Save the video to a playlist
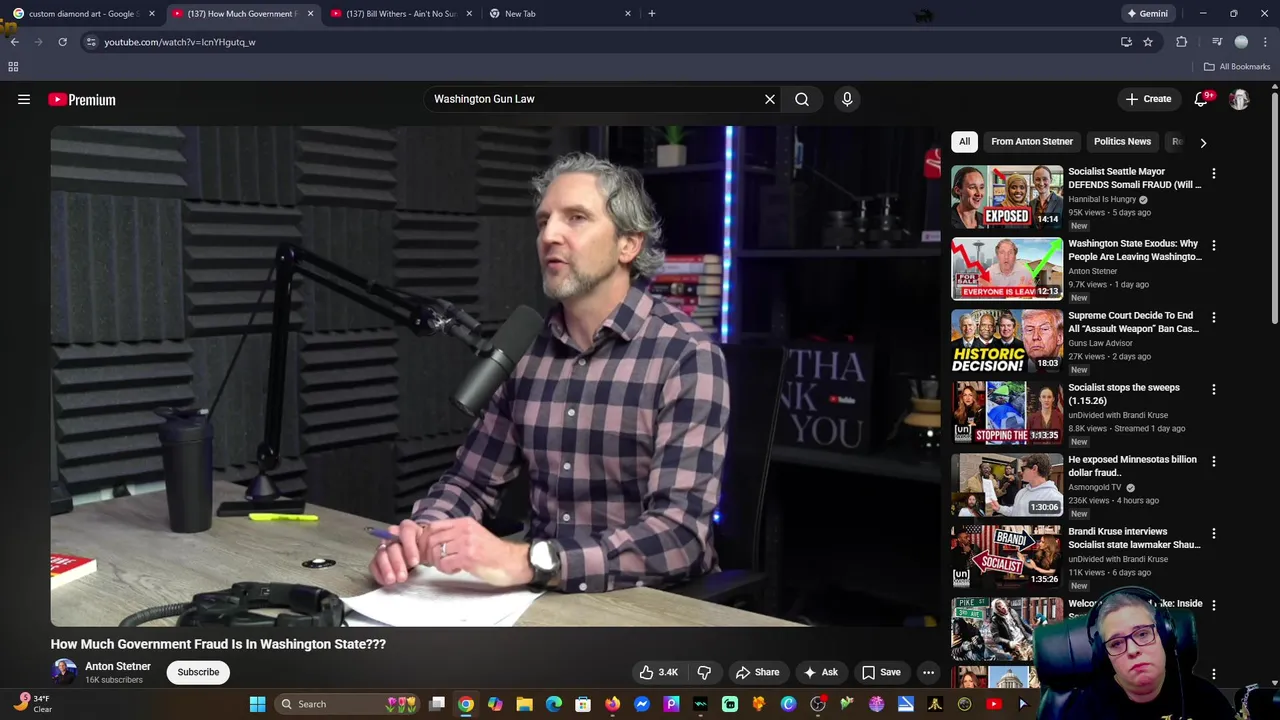Screen dimensions: 1280x720 click(x=881, y=672)
